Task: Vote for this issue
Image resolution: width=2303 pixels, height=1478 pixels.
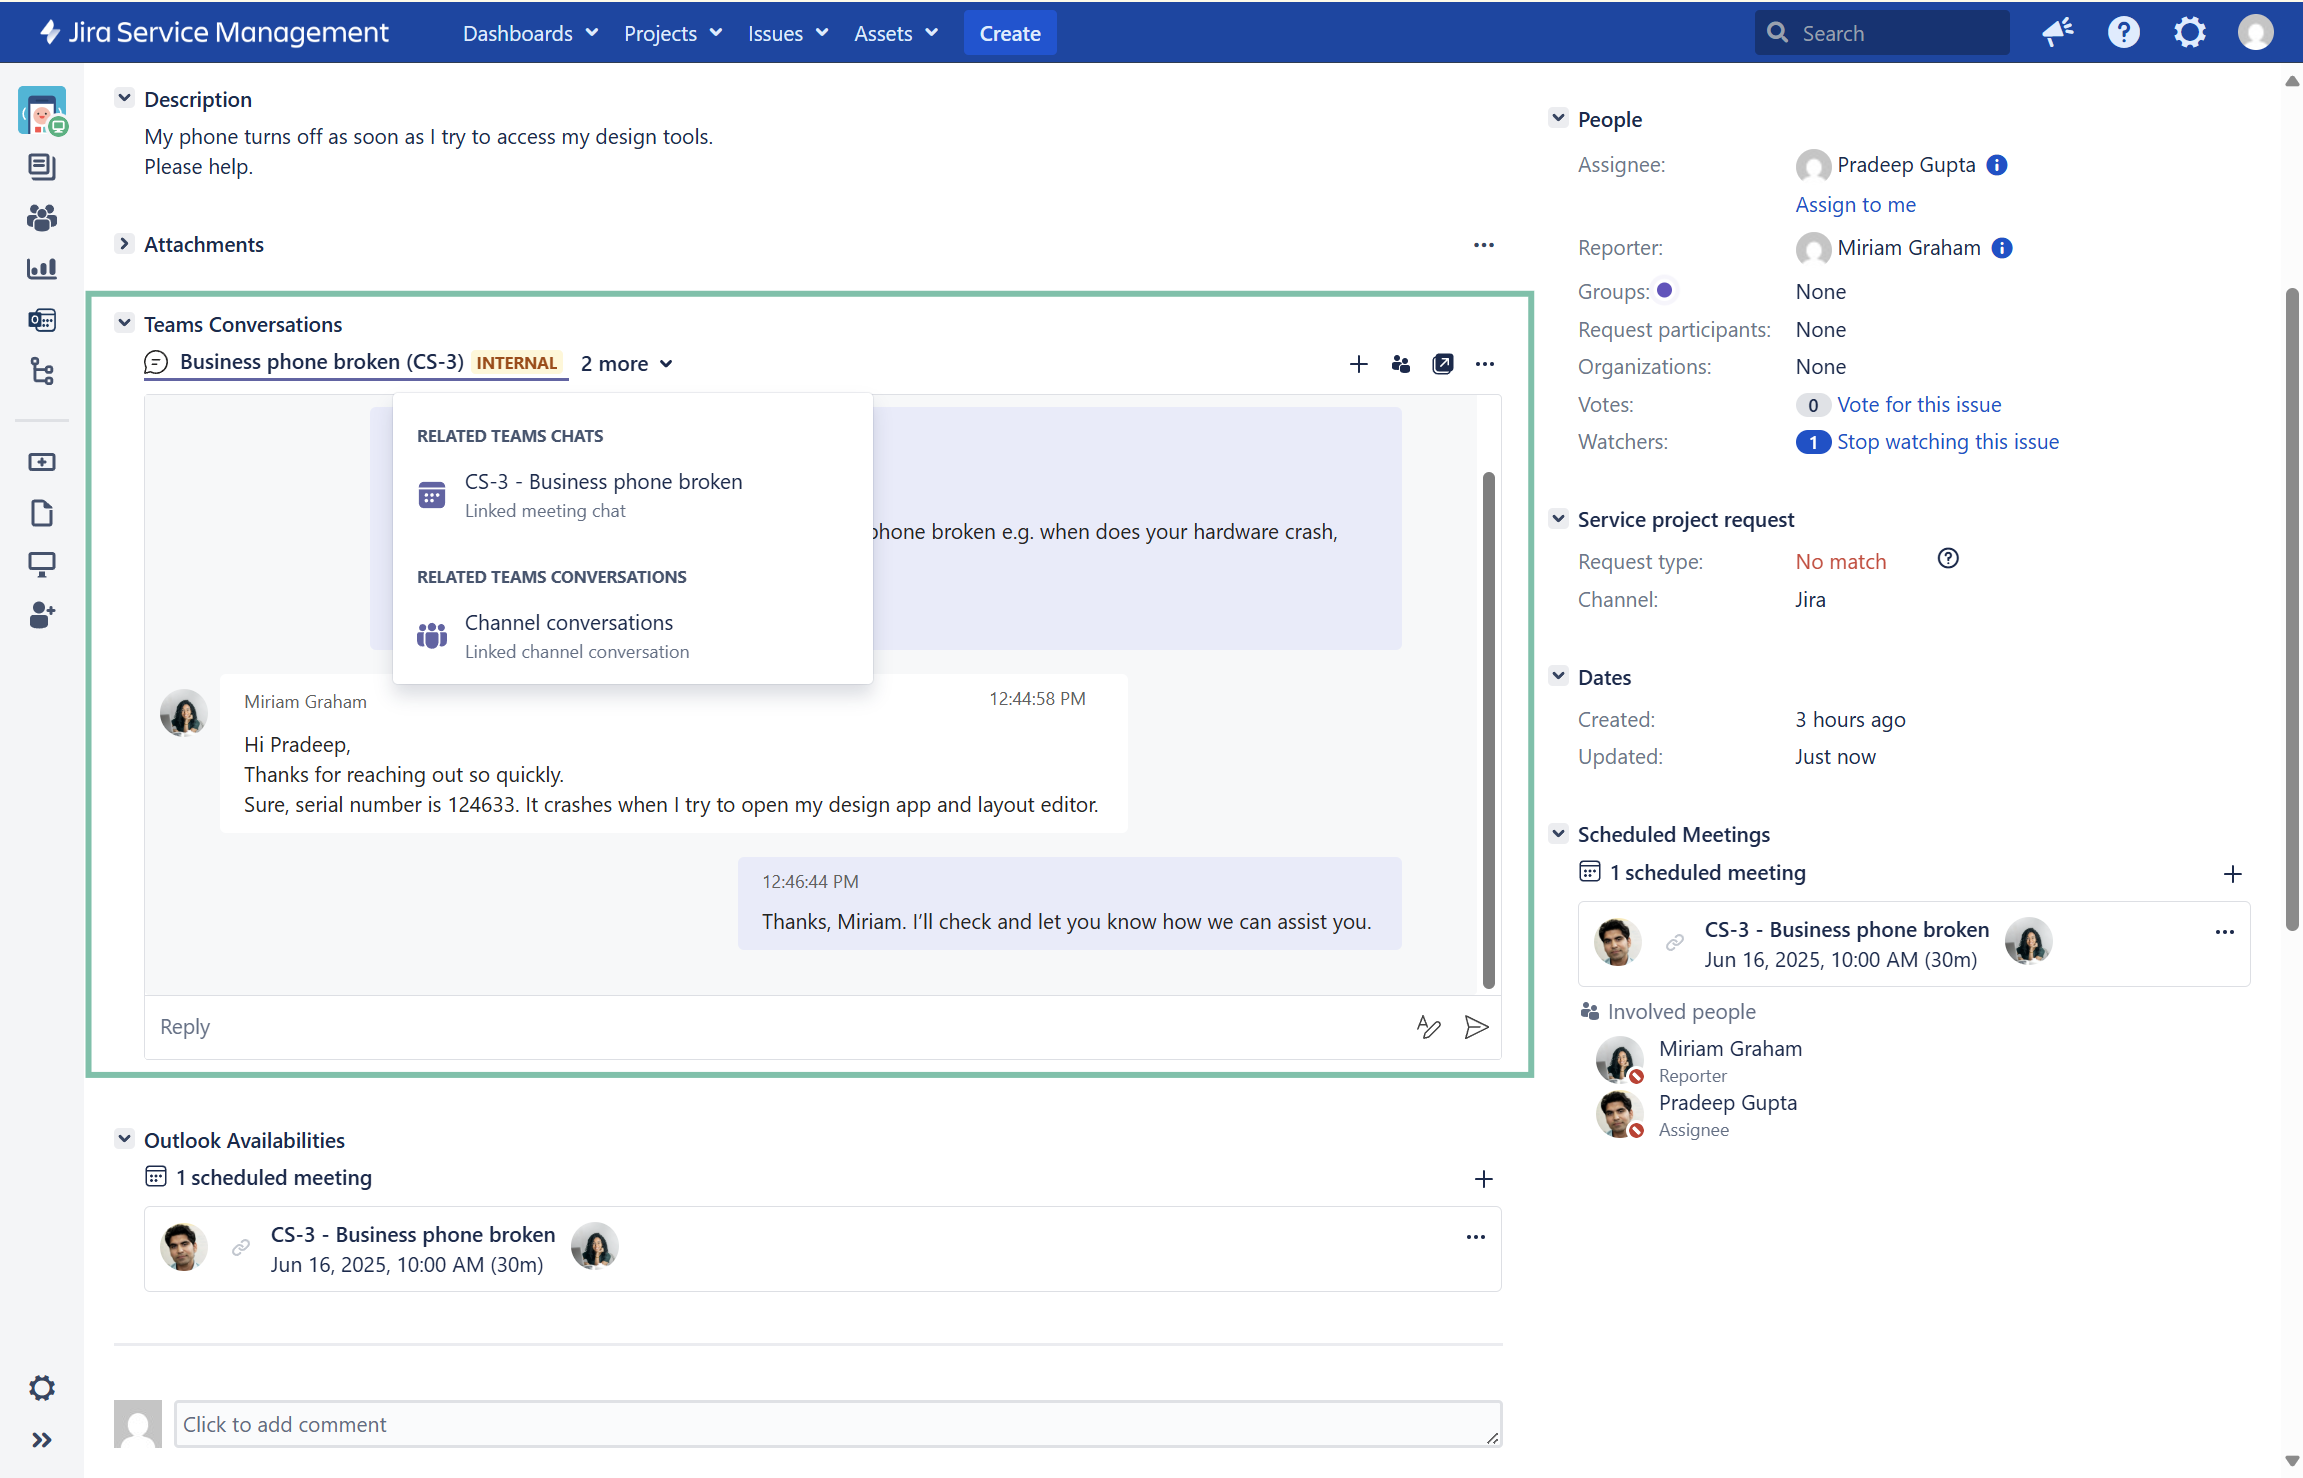Action: pyautogui.click(x=1918, y=405)
